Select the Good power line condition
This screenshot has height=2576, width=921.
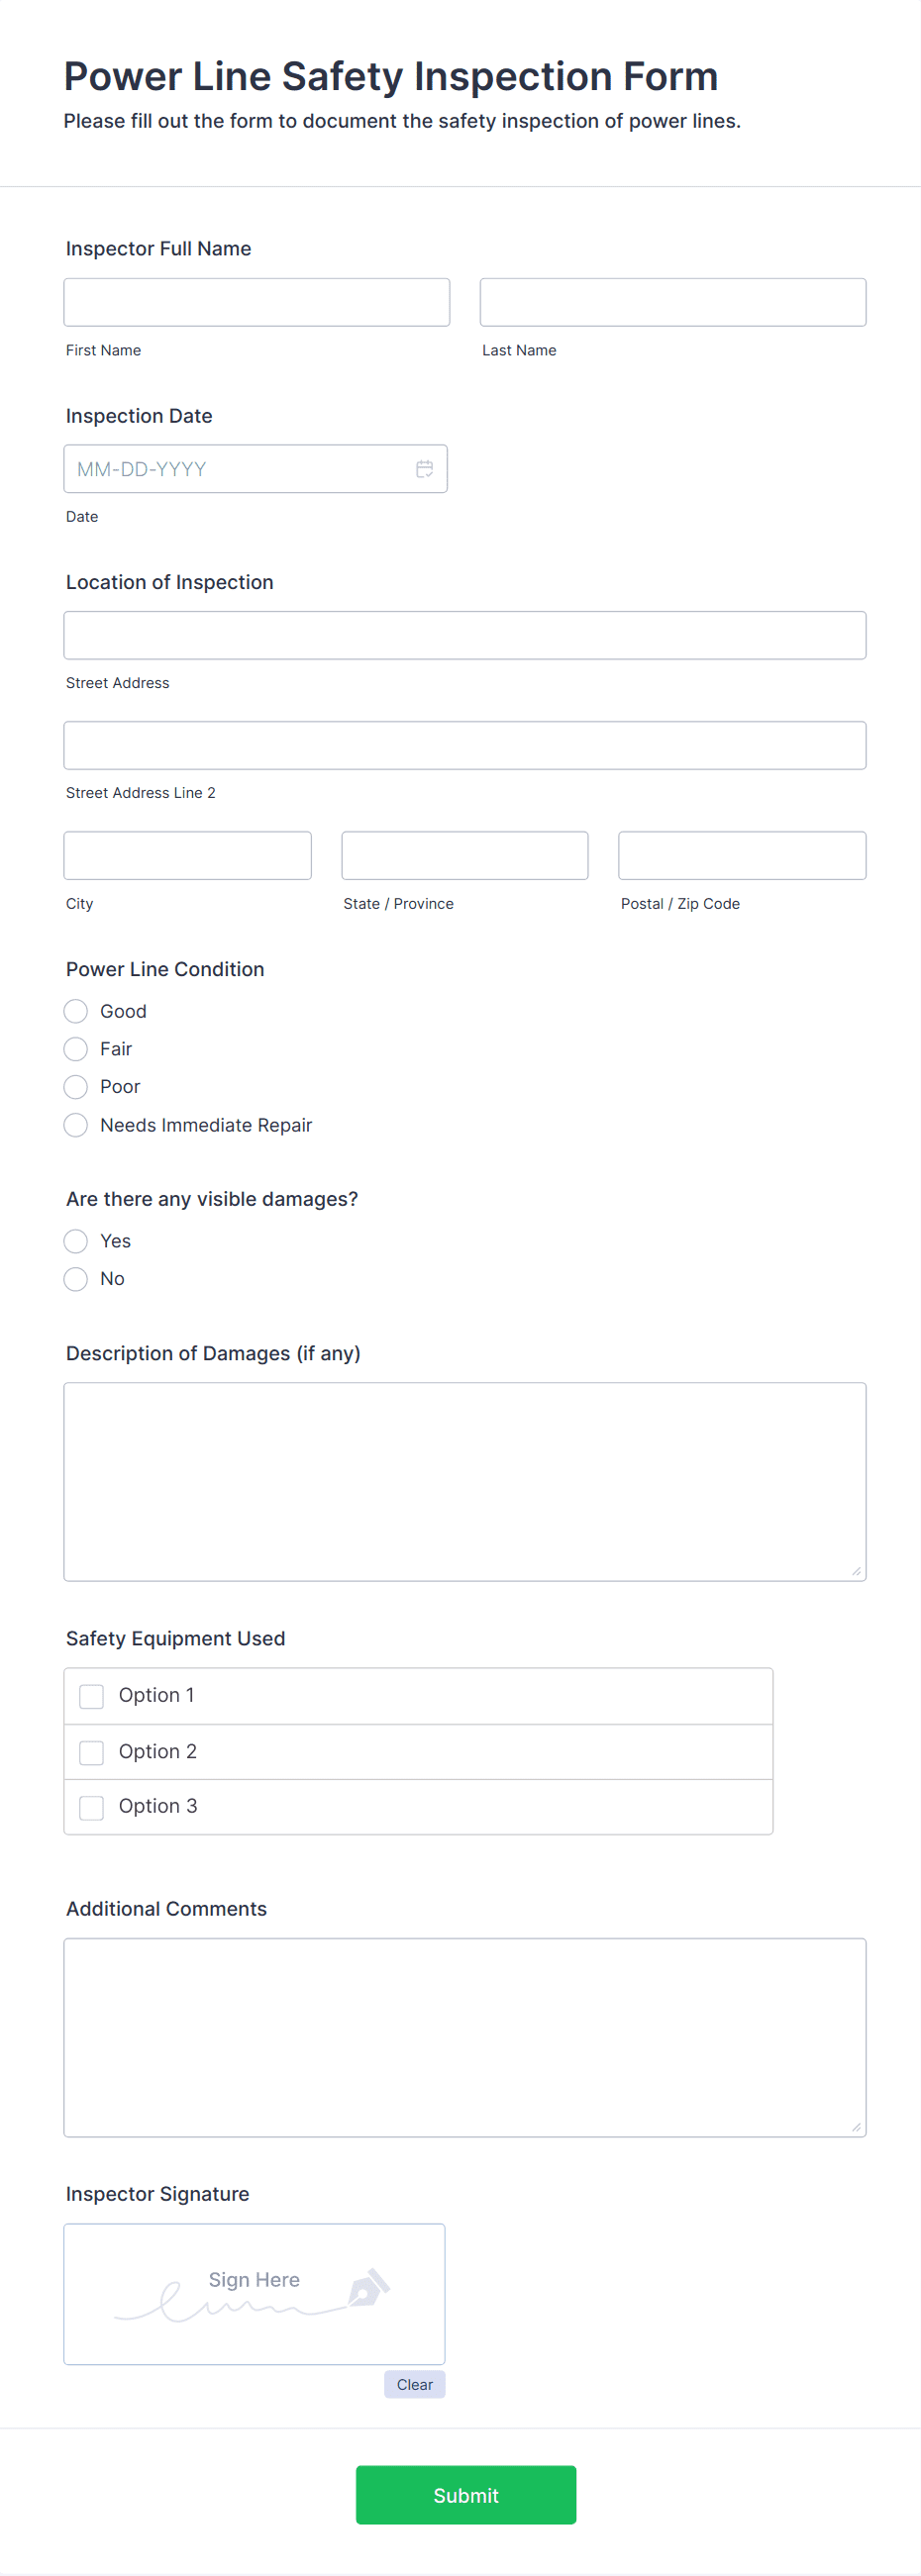(x=75, y=1011)
